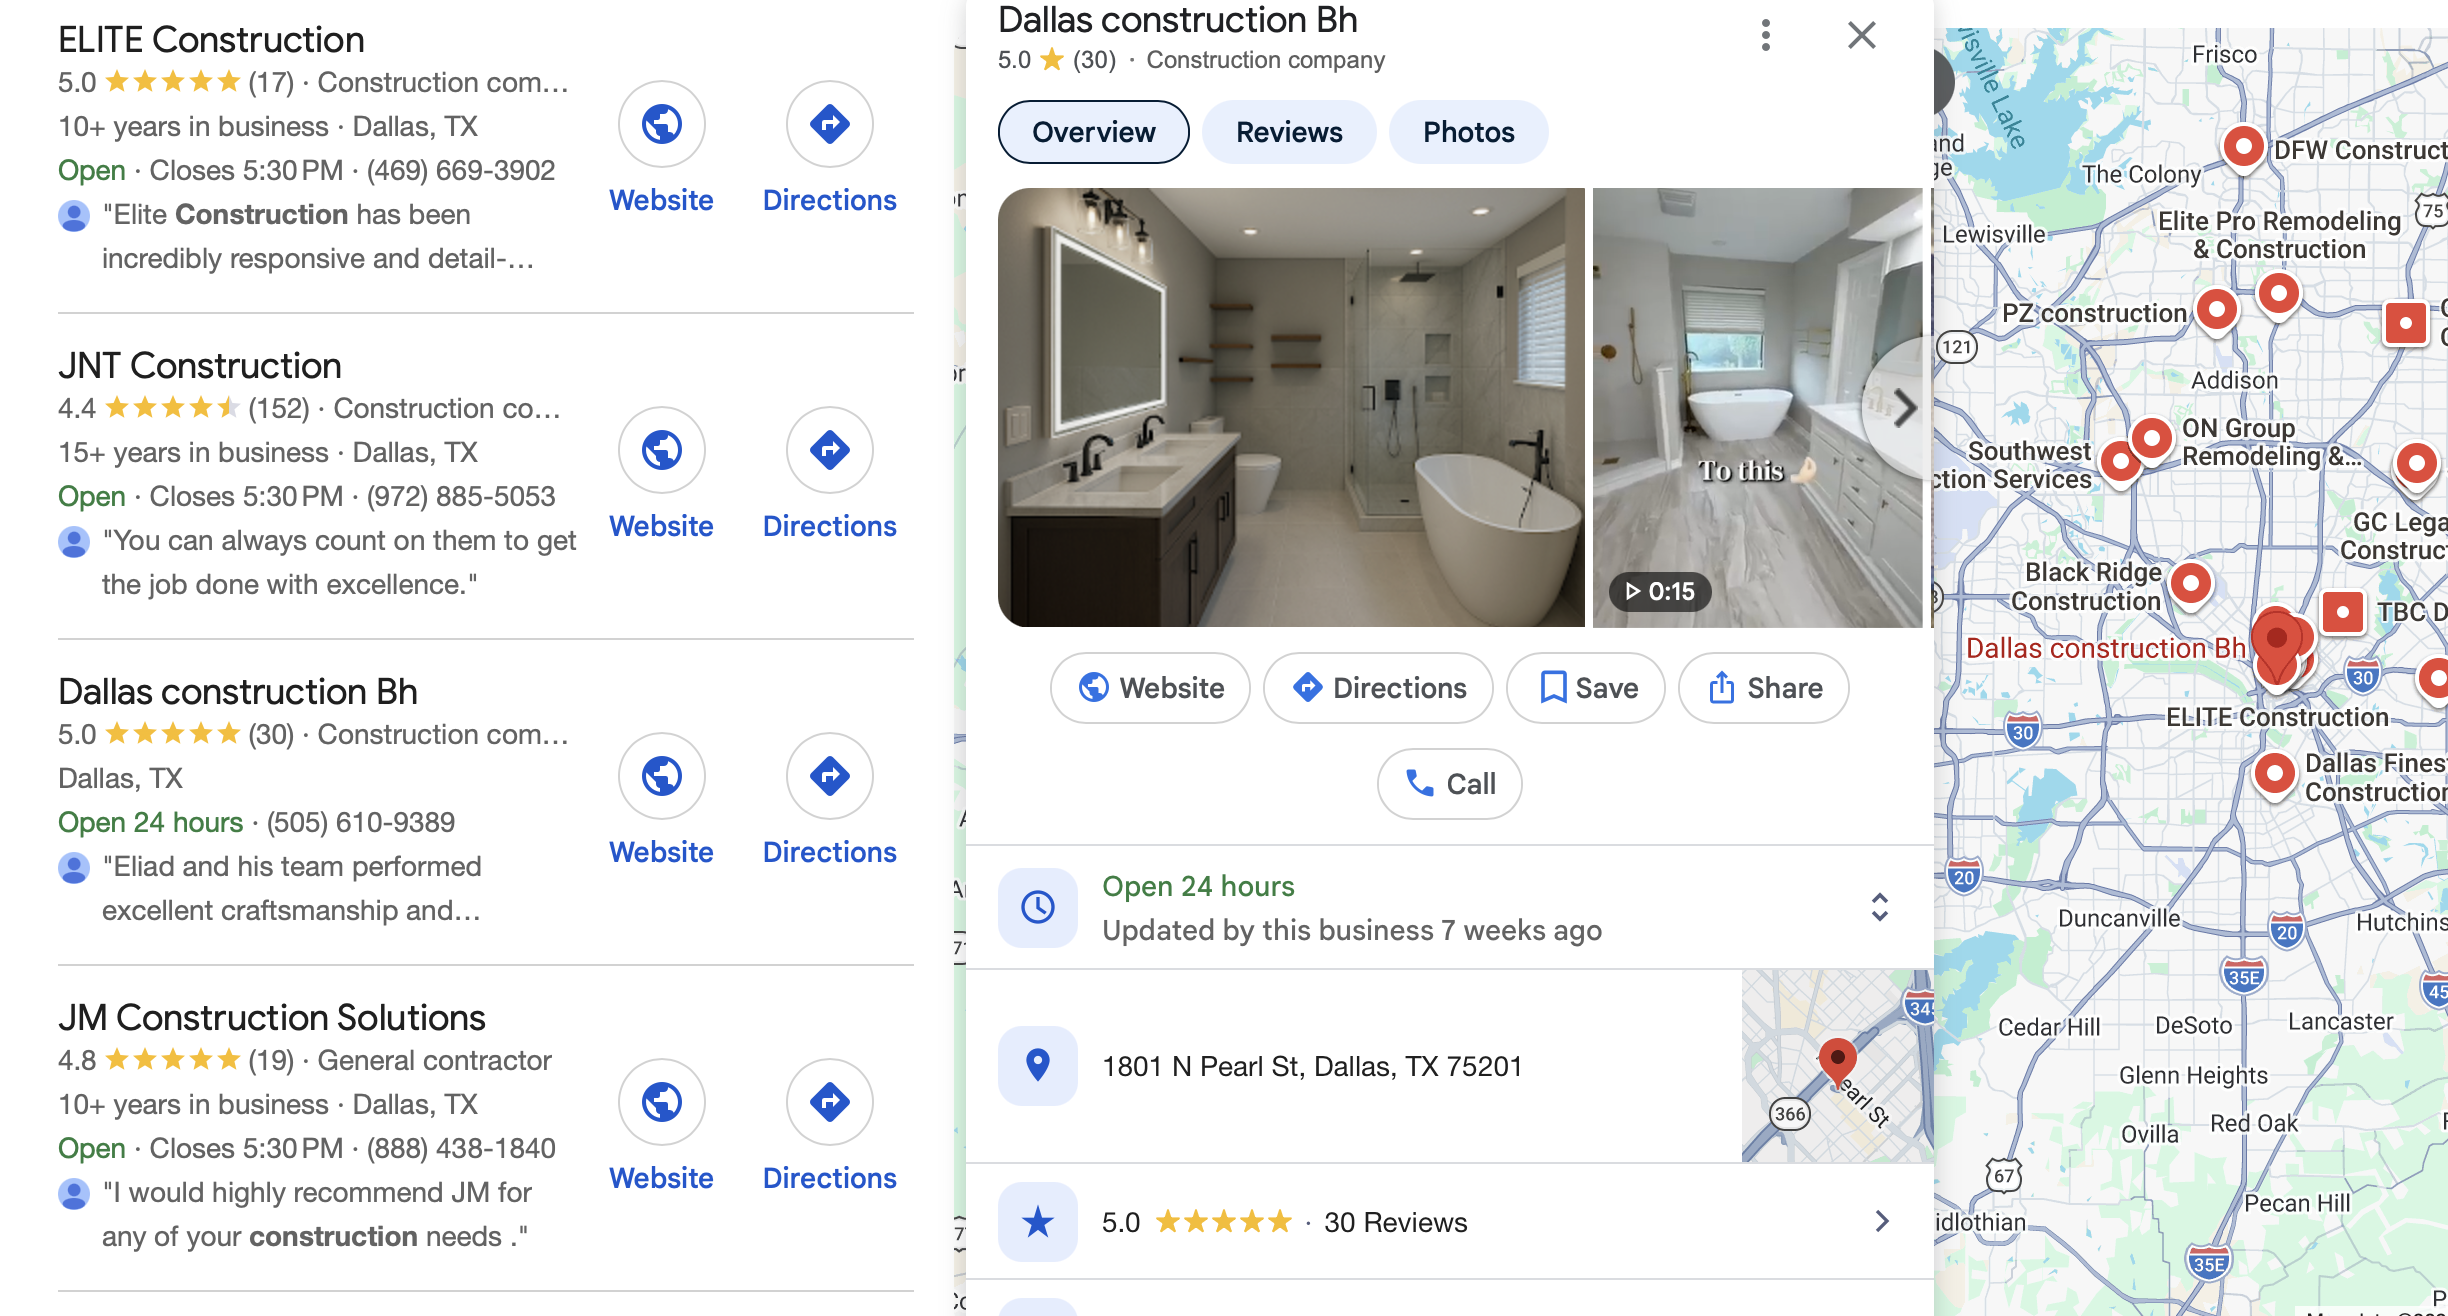
Task: Click phone number (505) 610-9389
Action: click(x=360, y=822)
